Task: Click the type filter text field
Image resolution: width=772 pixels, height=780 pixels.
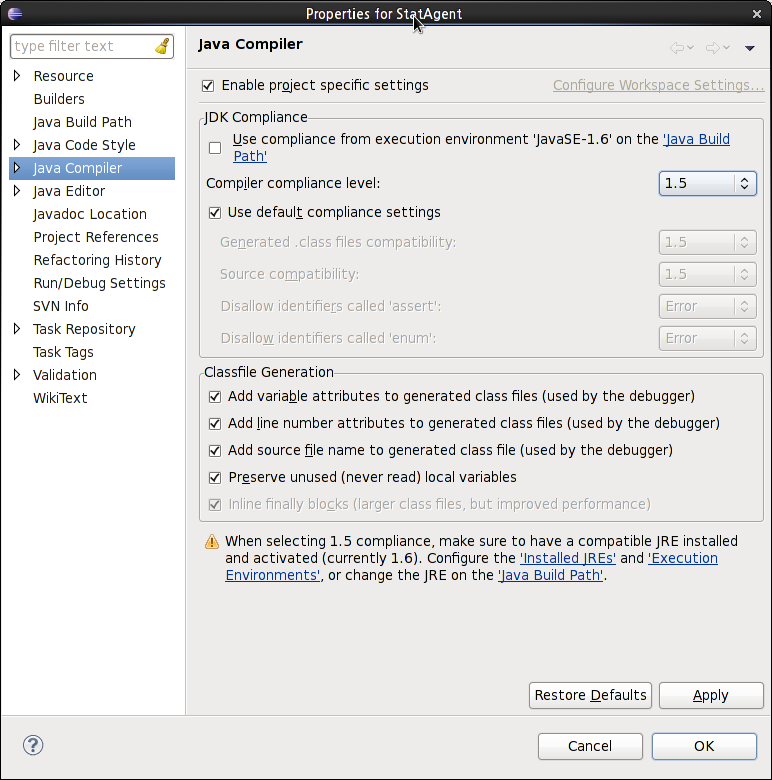Action: (83, 46)
